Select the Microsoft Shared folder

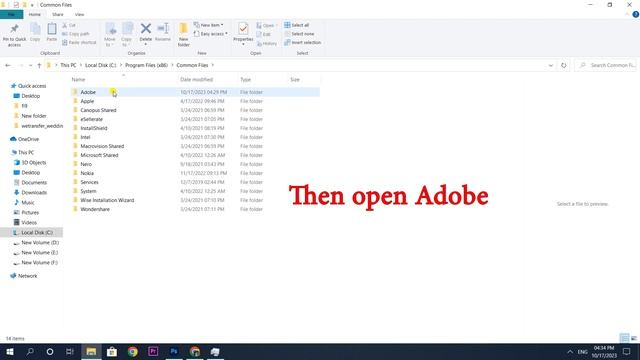pyautogui.click(x=99, y=155)
